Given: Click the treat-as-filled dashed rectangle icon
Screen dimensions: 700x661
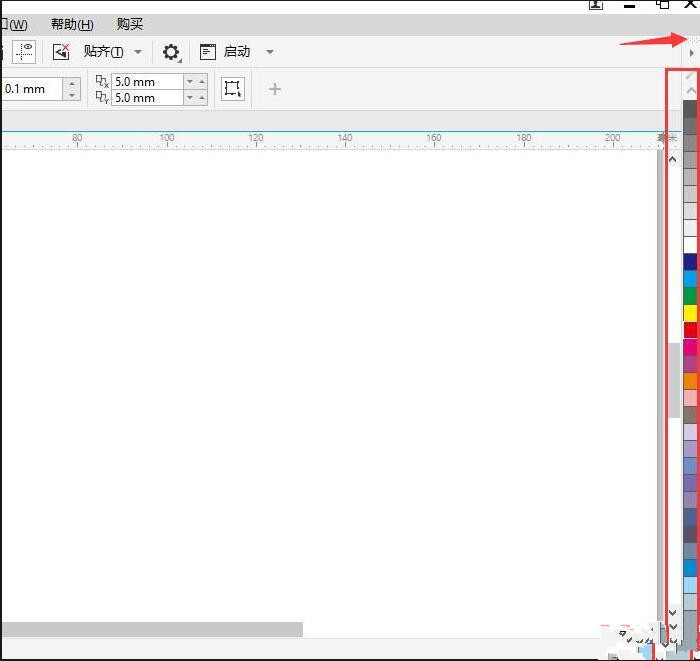Looking at the screenshot, I should 233,89.
